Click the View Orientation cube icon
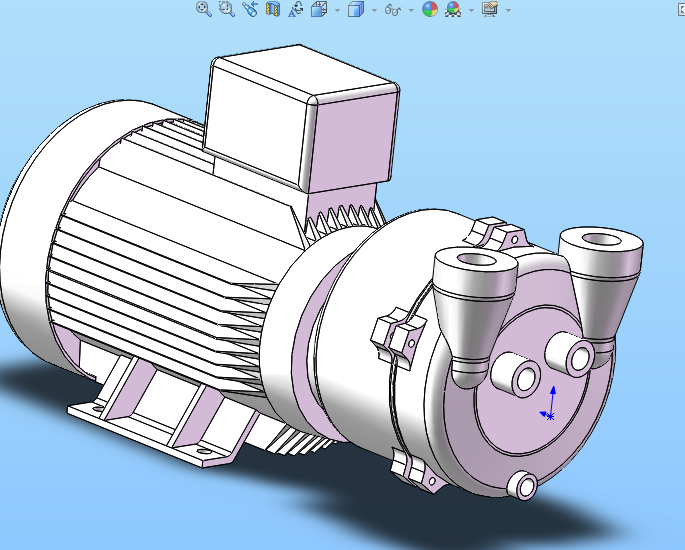Image resolution: width=685 pixels, height=550 pixels. pos(319,9)
